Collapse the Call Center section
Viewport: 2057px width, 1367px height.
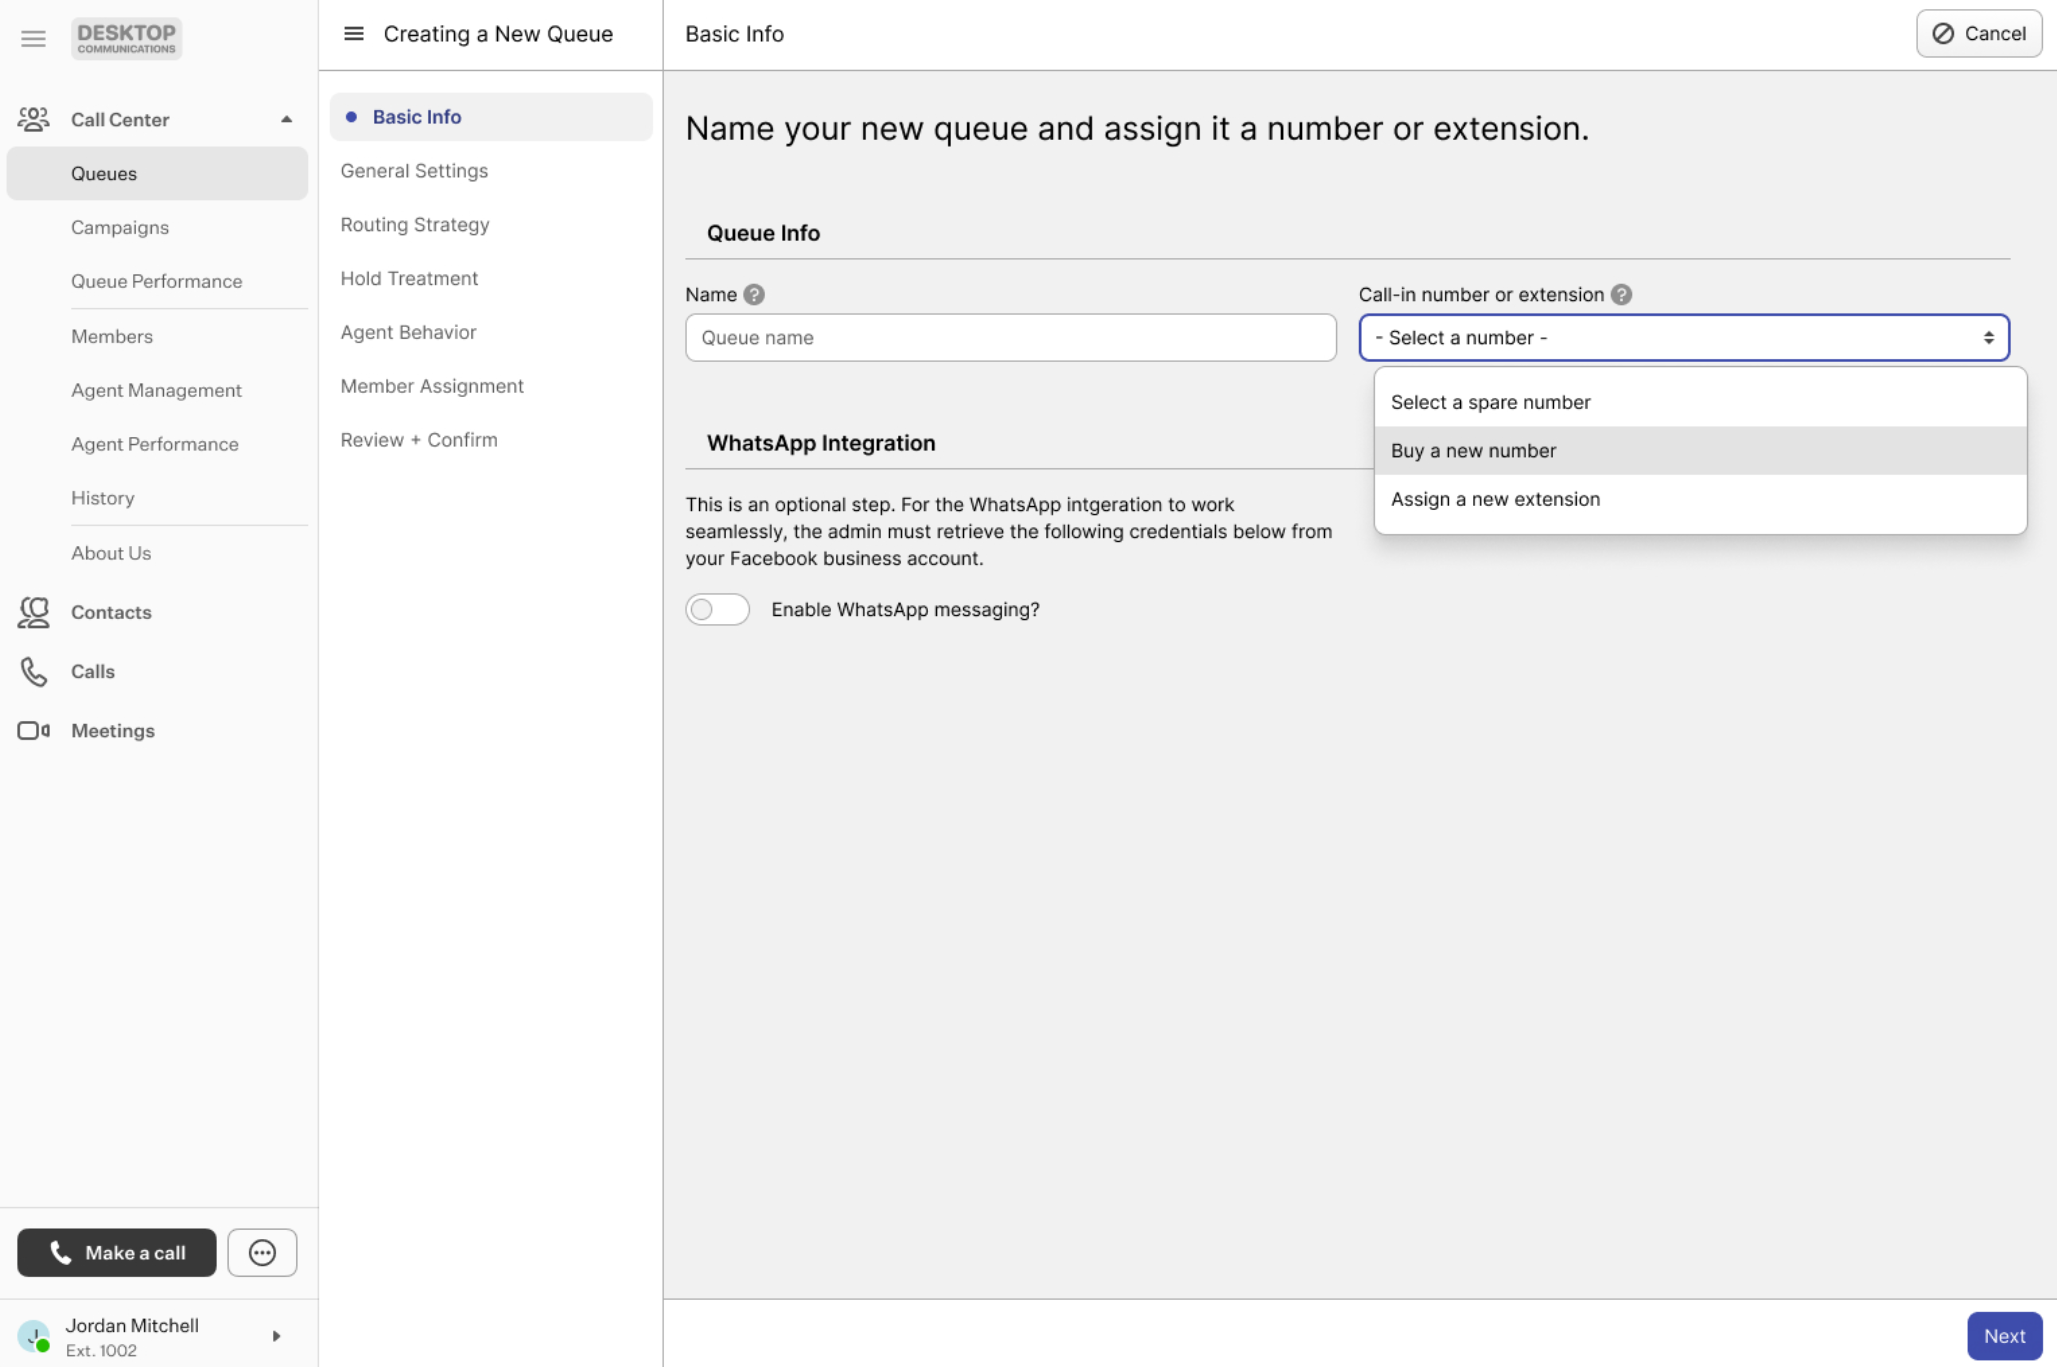click(x=286, y=119)
